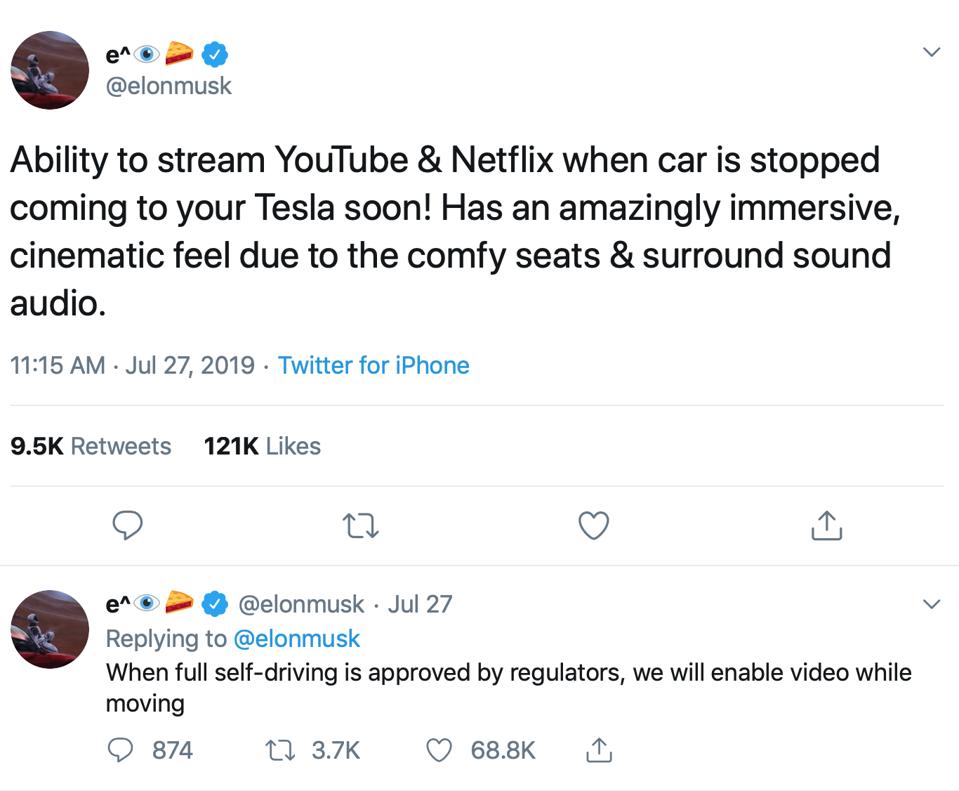Like the main tweet with heart icon
This screenshot has width=959, height=791.
click(x=594, y=525)
